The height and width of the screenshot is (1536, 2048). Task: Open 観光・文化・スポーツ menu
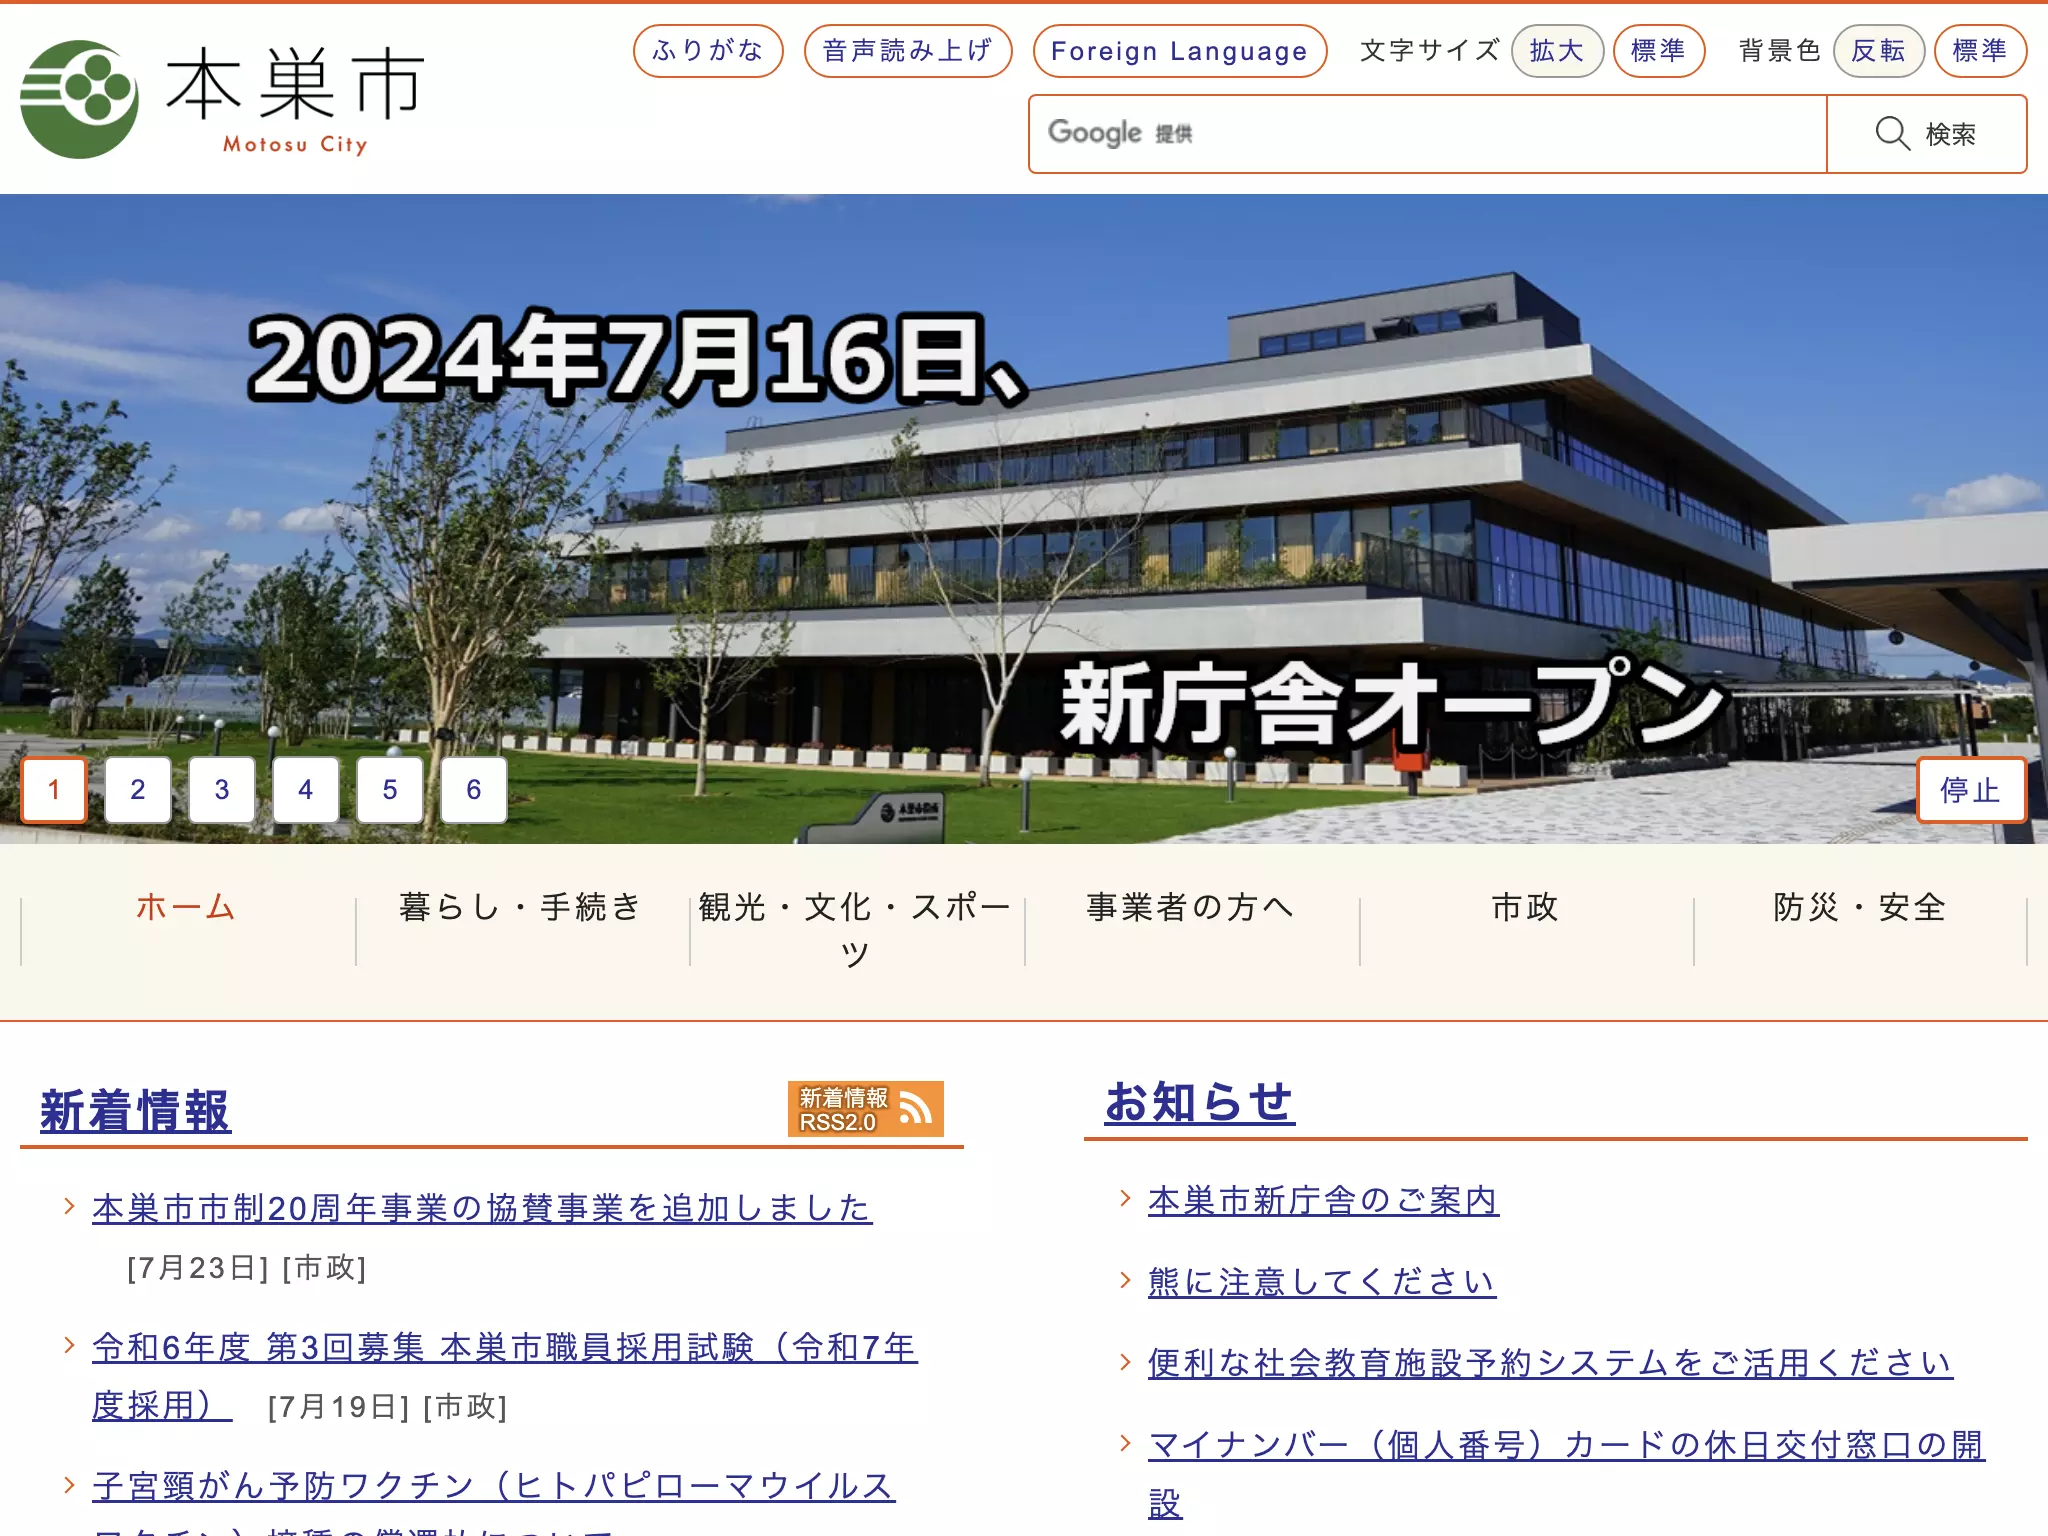point(856,930)
